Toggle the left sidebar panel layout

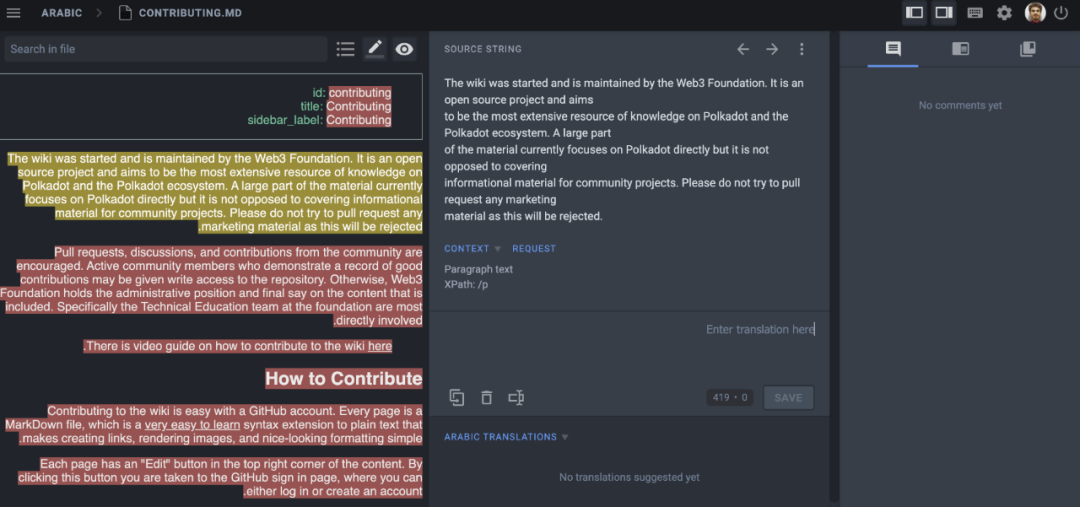pos(914,12)
